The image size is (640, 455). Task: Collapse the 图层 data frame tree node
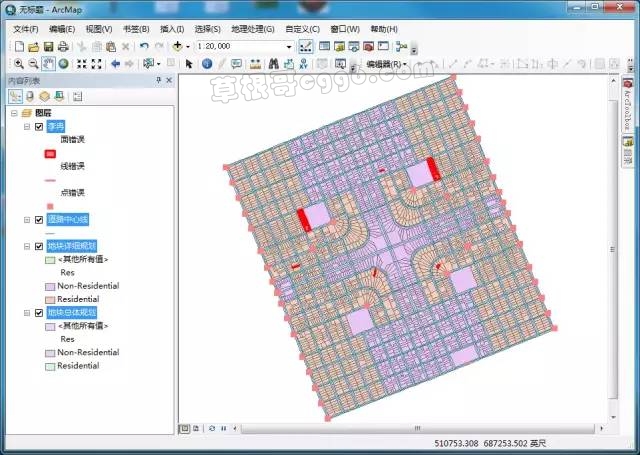point(12,113)
